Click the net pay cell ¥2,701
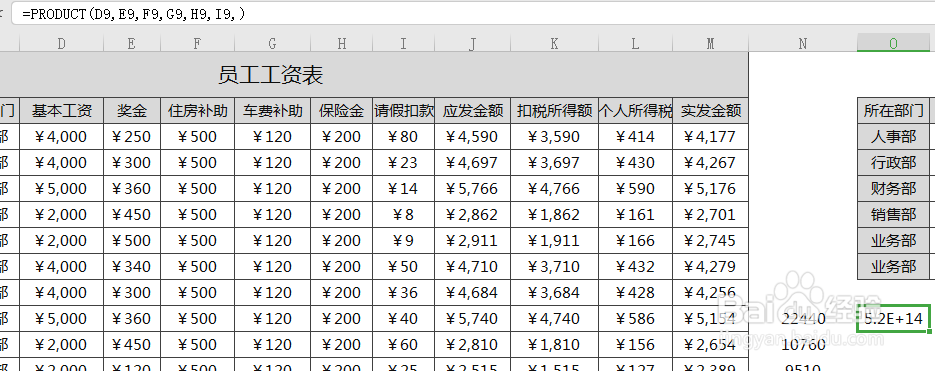This screenshot has width=935, height=371. (710, 215)
